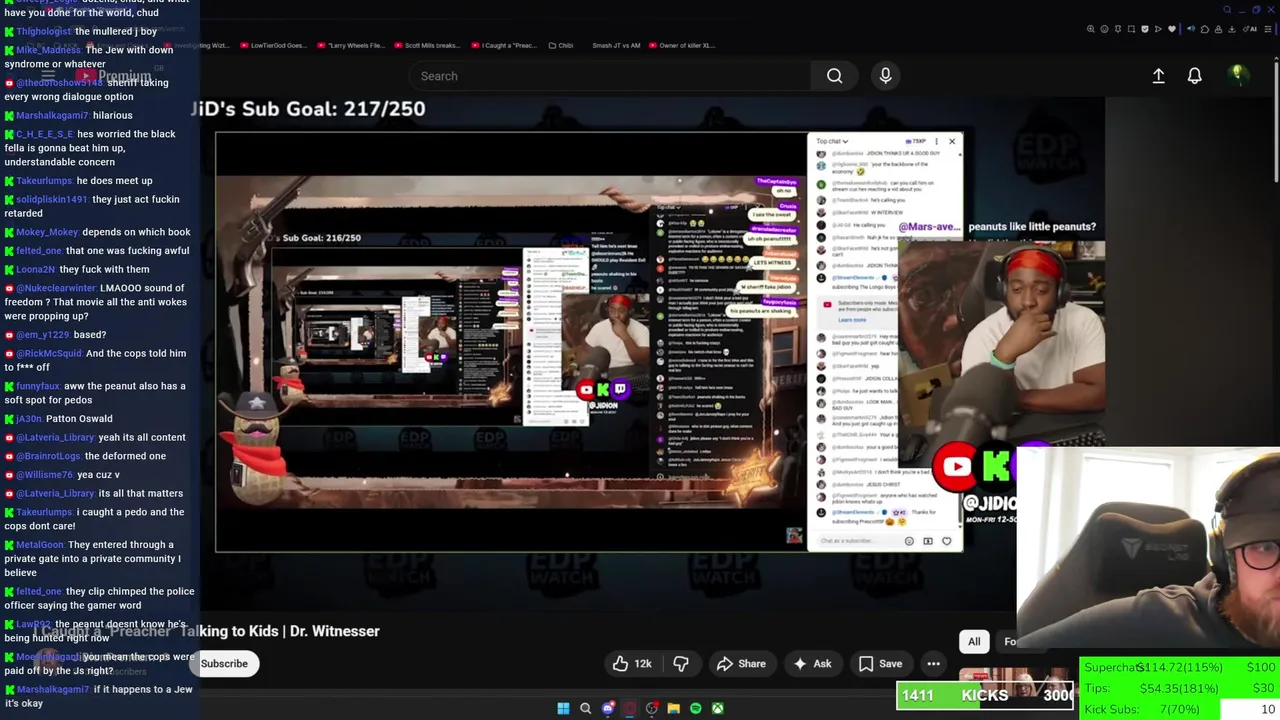Activate voice search microphone icon
Screen dimensions: 1280x720
click(x=885, y=76)
